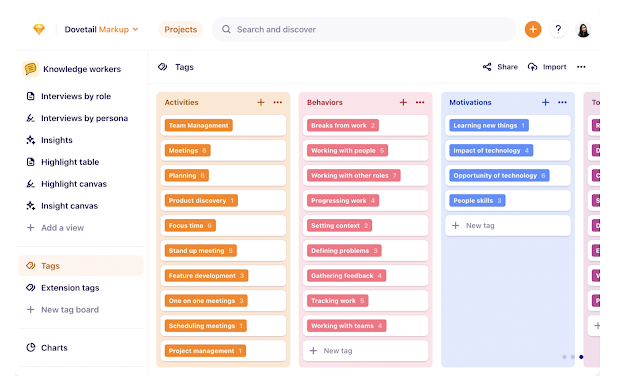Open the page more options ellipsis

click(581, 67)
